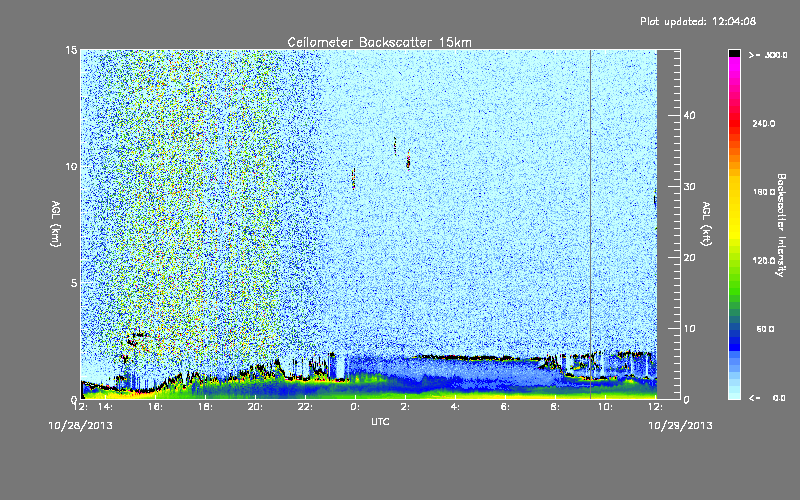Click the left y-axis tick label '15'
This screenshot has width=800, height=500.
71,50
